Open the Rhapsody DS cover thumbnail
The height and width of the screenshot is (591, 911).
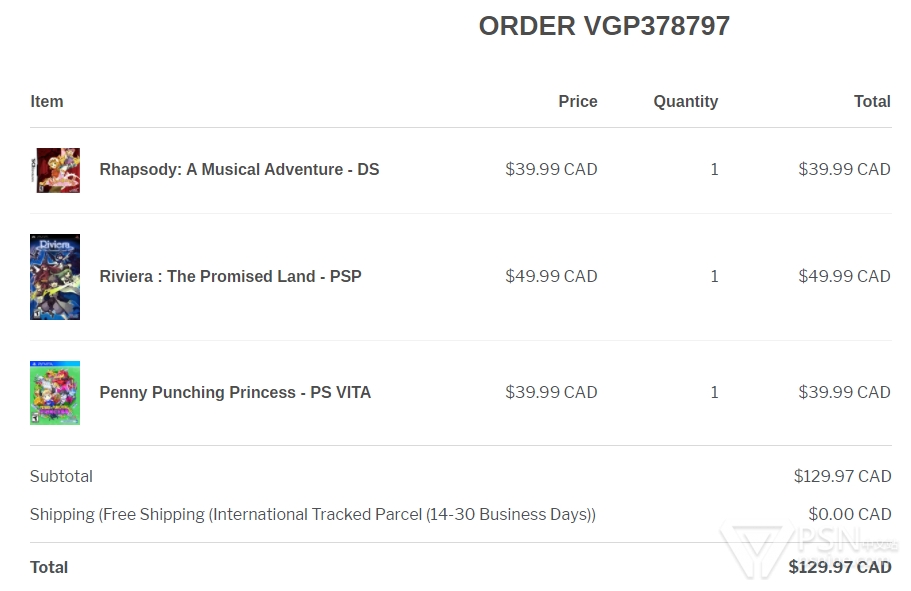point(55,170)
